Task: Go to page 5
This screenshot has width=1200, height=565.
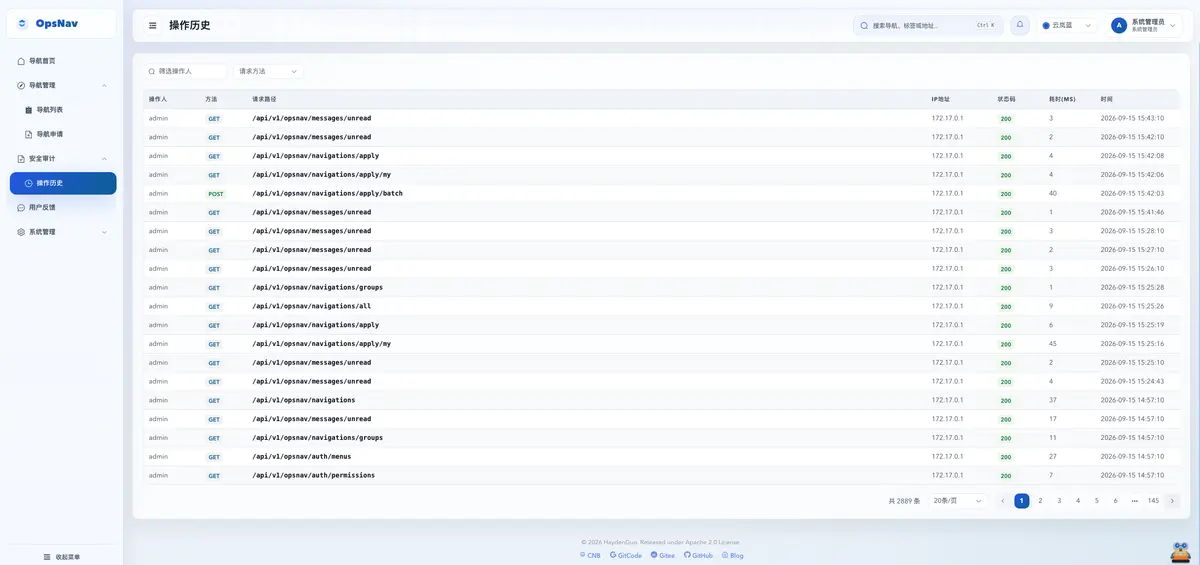Action: click(1097, 501)
